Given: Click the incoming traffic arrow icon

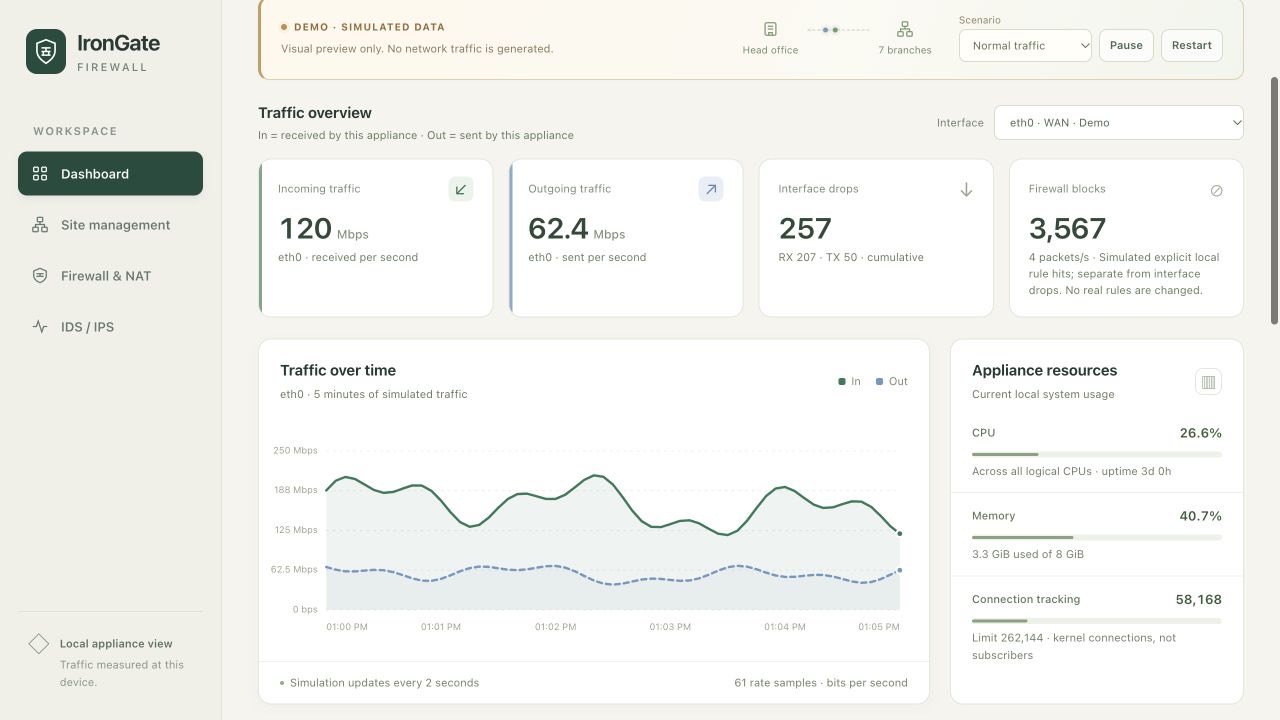Looking at the screenshot, I should 461,189.
